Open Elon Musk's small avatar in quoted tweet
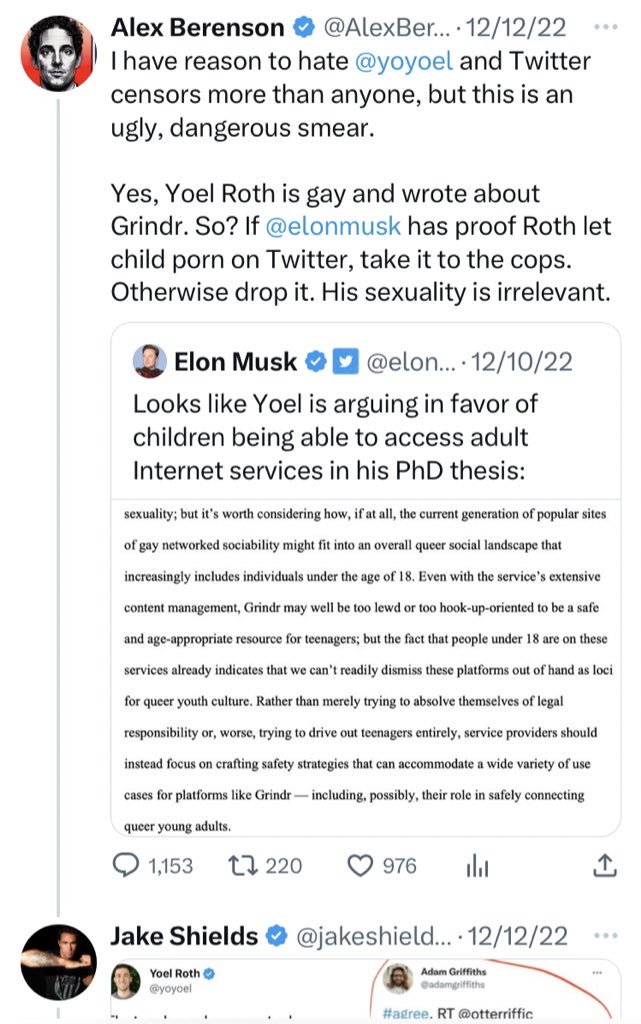 coord(149,362)
